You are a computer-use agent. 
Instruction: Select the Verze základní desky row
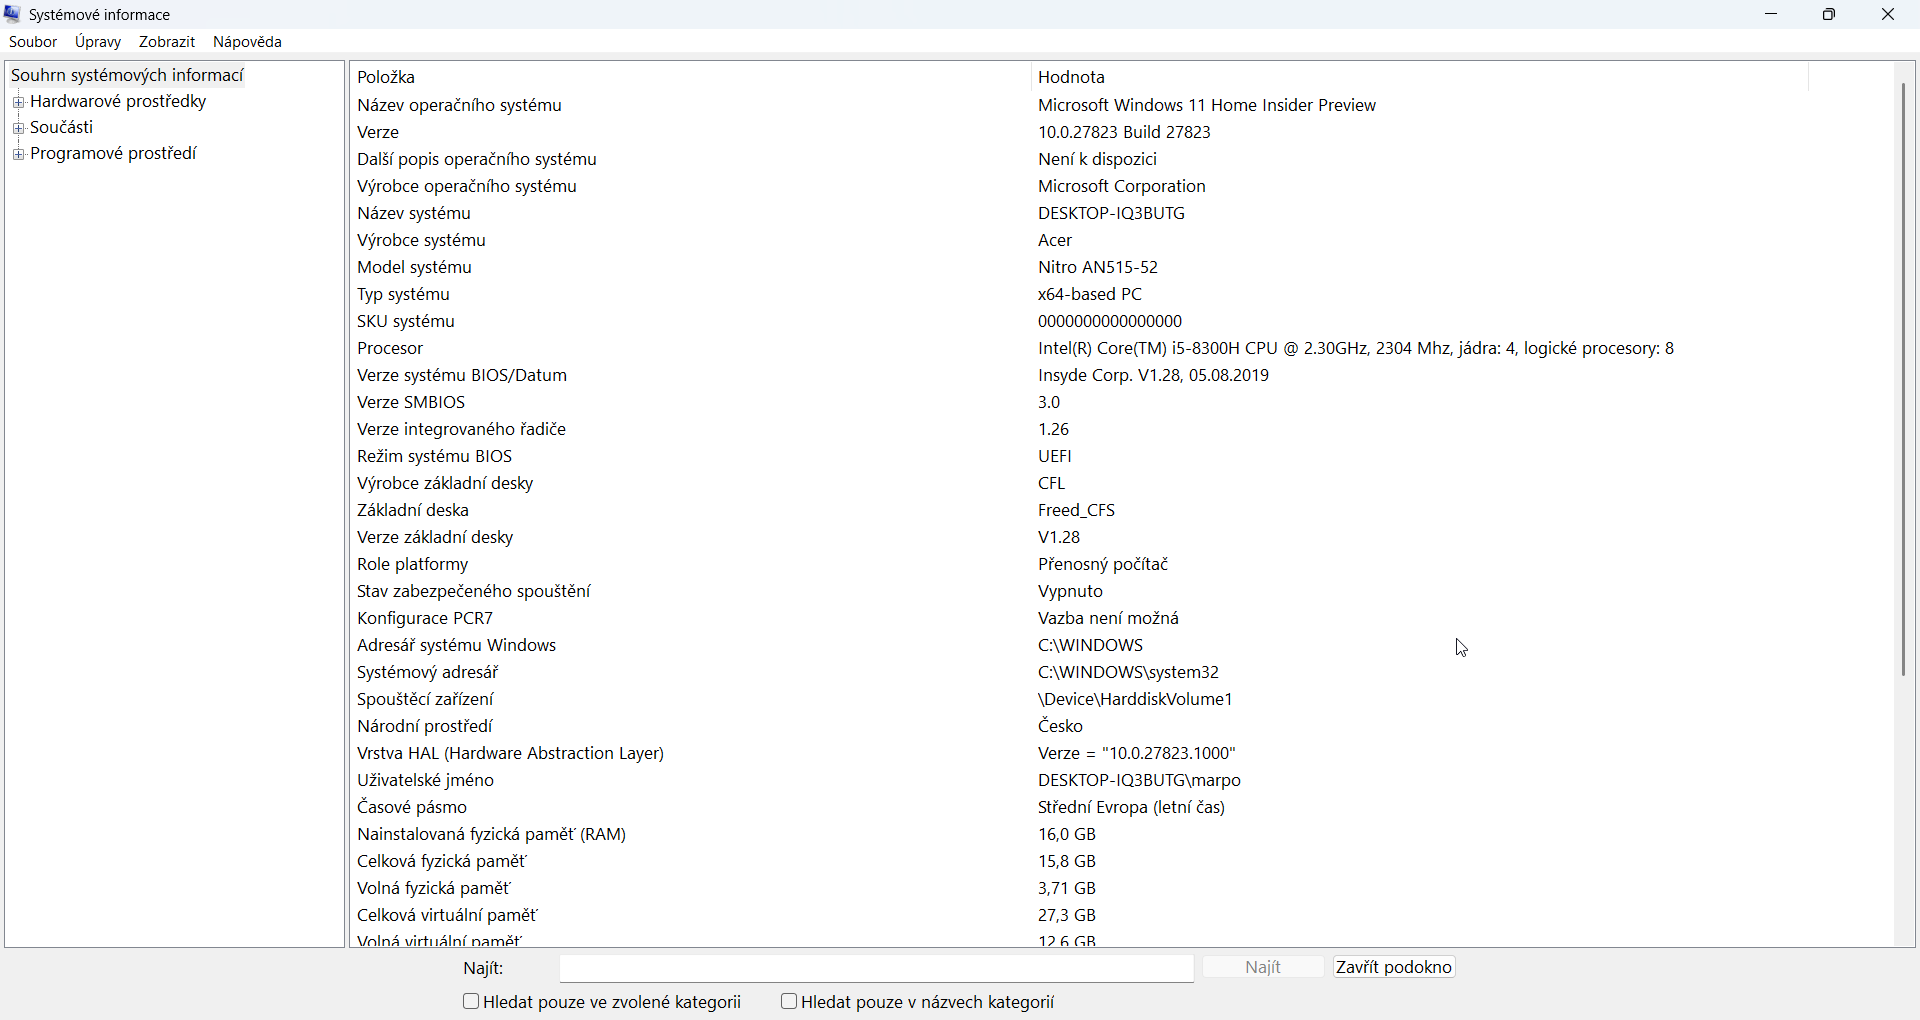(x=1080, y=537)
